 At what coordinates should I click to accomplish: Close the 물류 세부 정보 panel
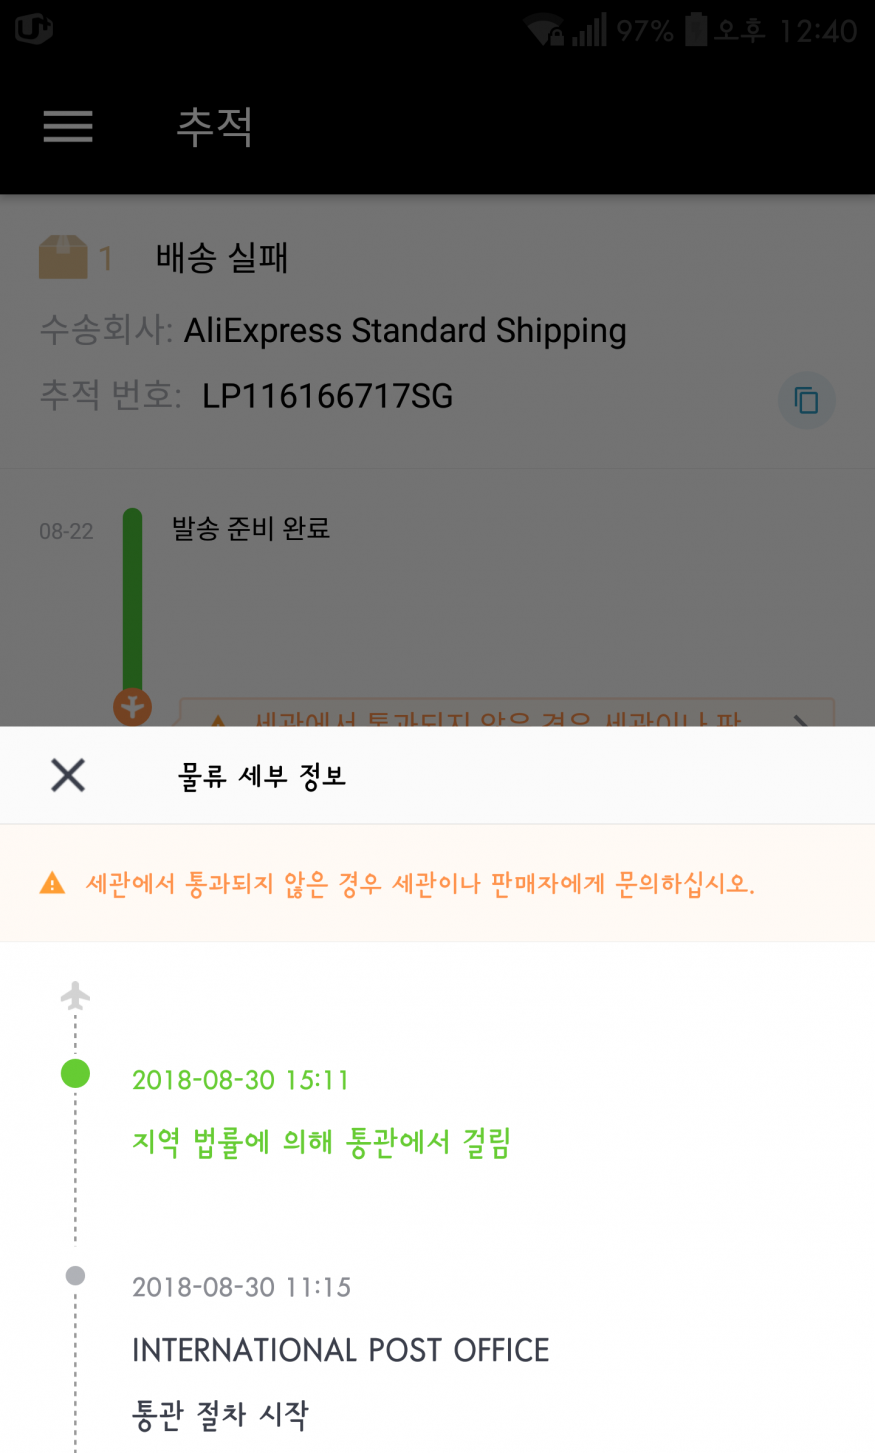pyautogui.click(x=68, y=775)
